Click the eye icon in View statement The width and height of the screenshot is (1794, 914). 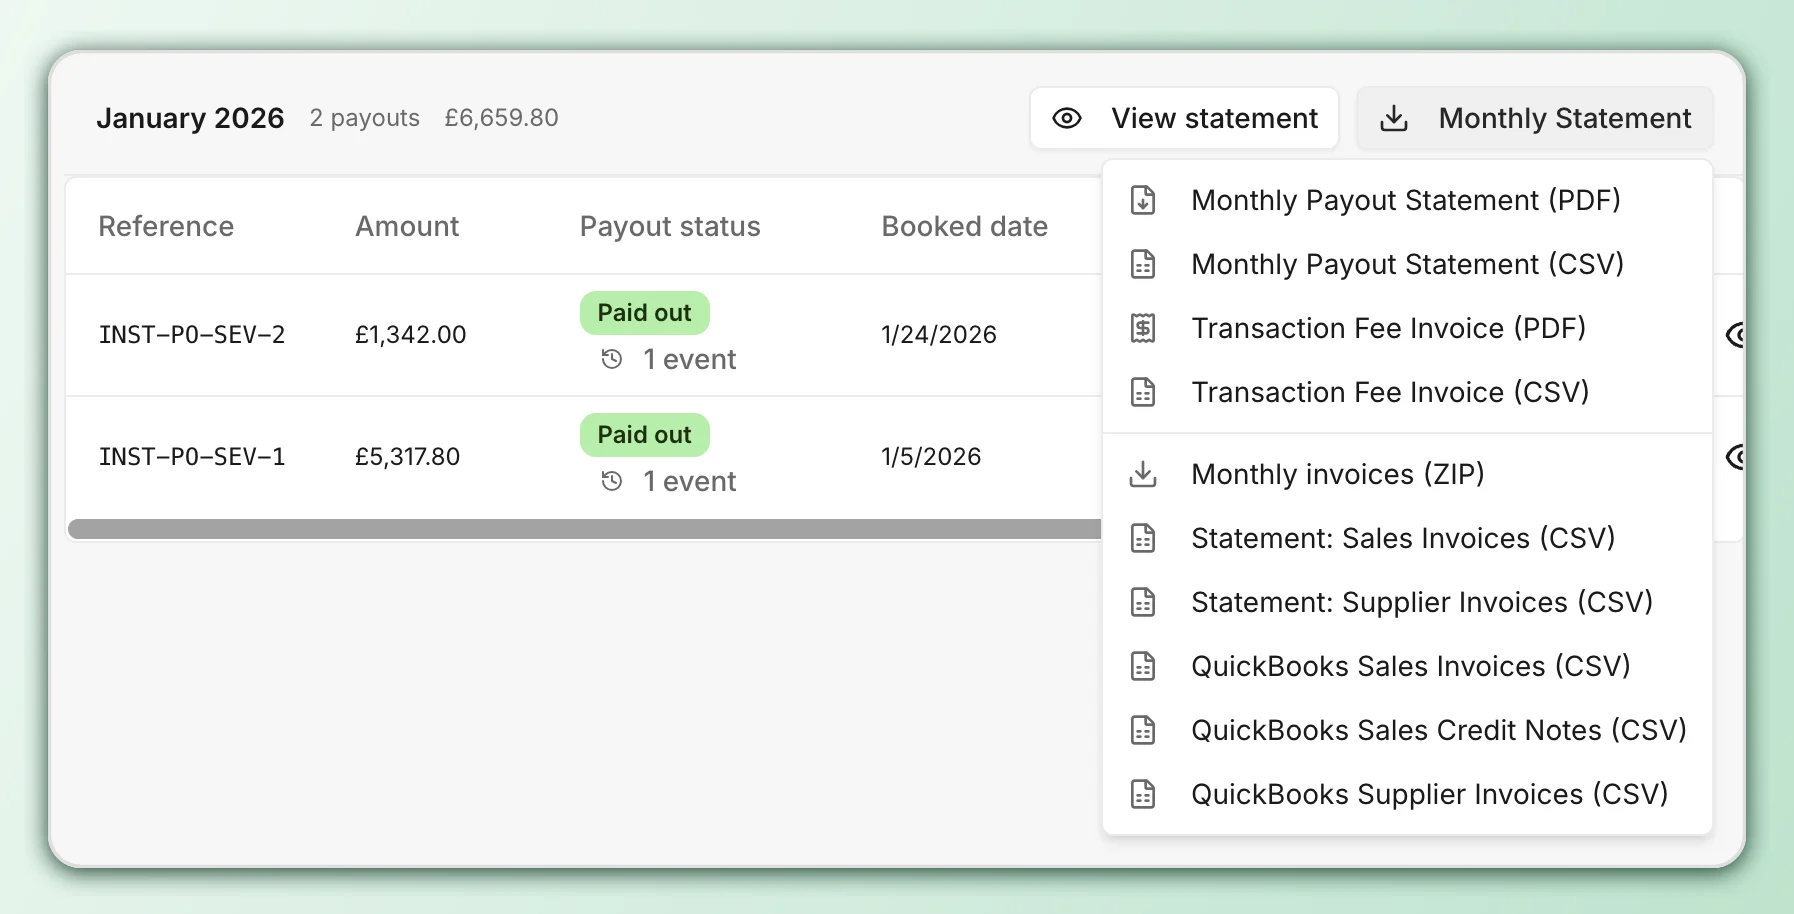1067,118
